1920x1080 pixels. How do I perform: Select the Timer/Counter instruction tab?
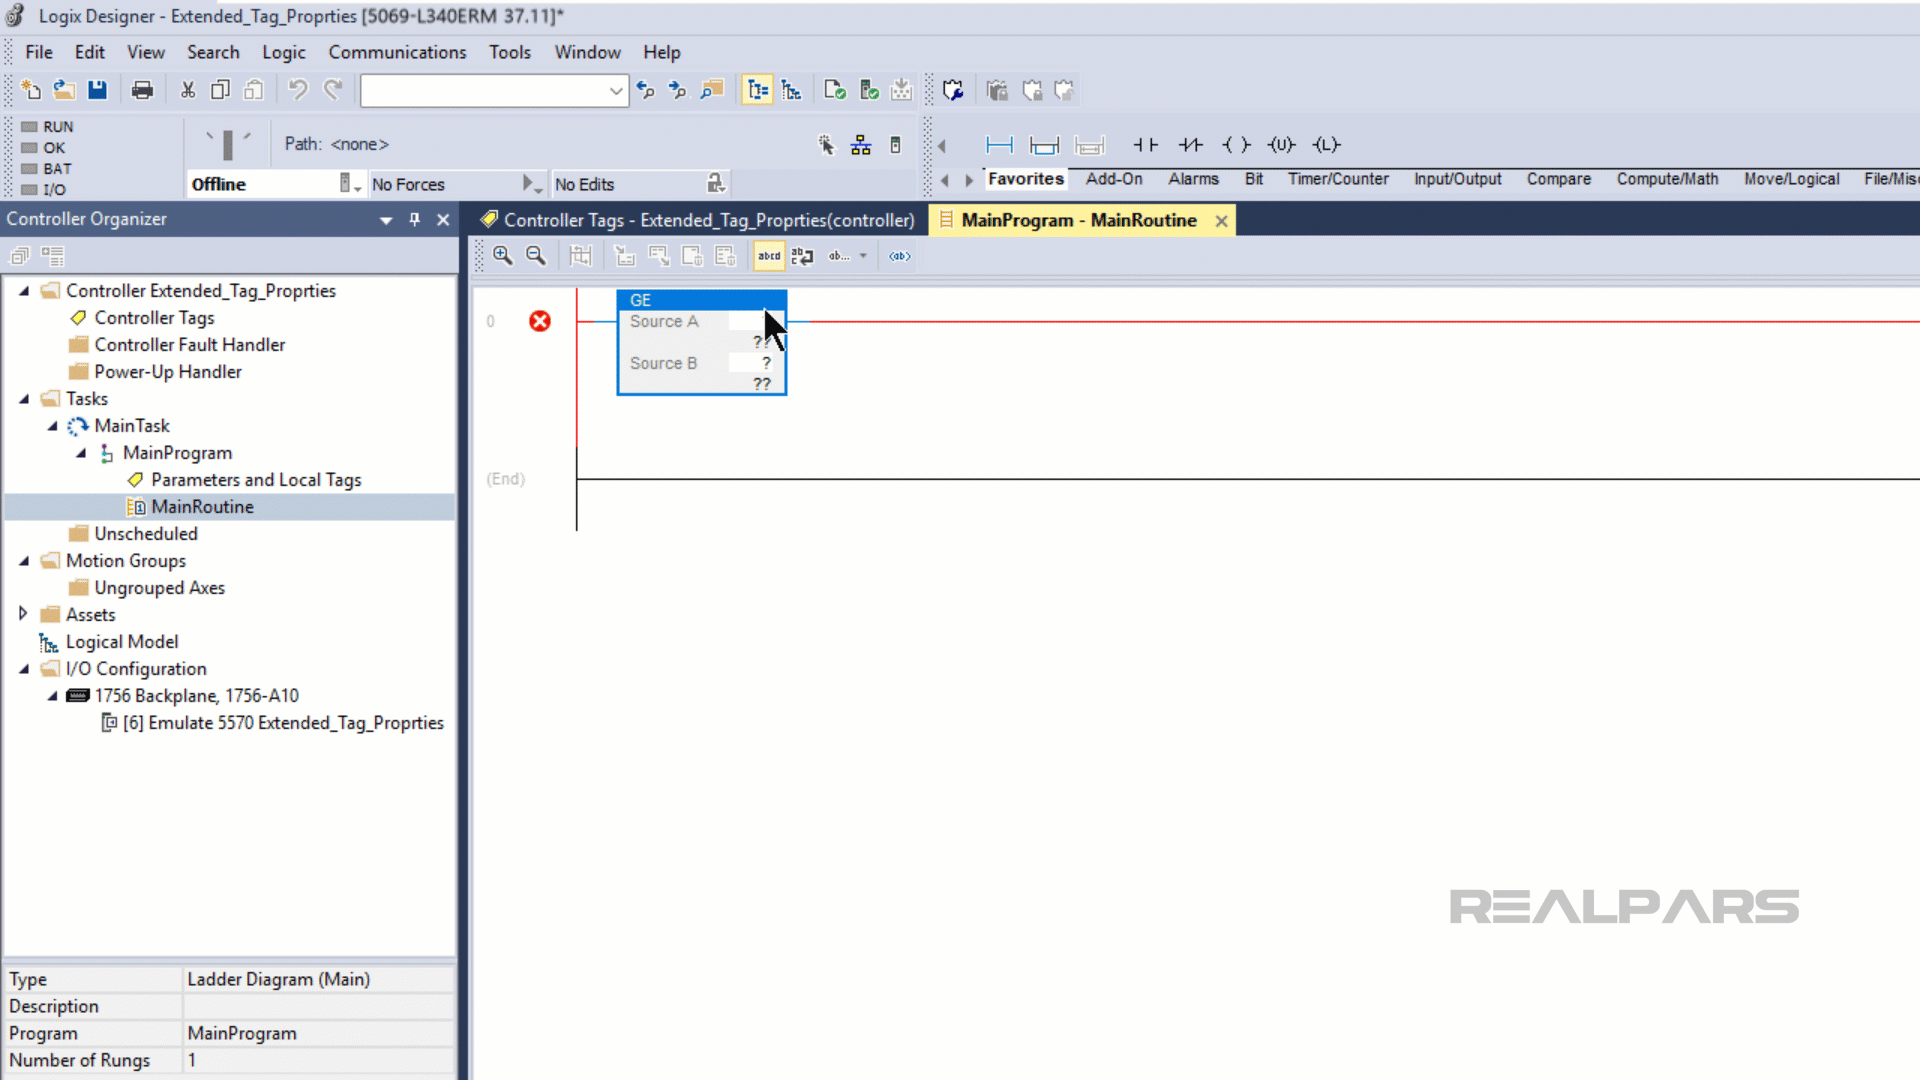coord(1338,179)
